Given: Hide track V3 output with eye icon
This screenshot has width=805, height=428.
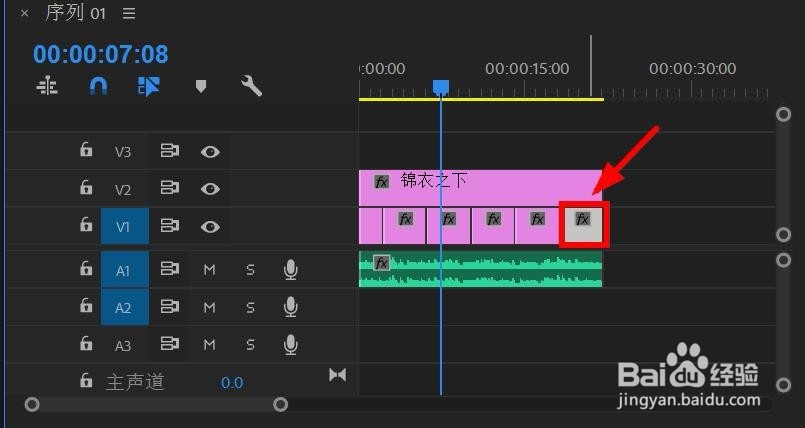Looking at the screenshot, I should pos(210,151).
